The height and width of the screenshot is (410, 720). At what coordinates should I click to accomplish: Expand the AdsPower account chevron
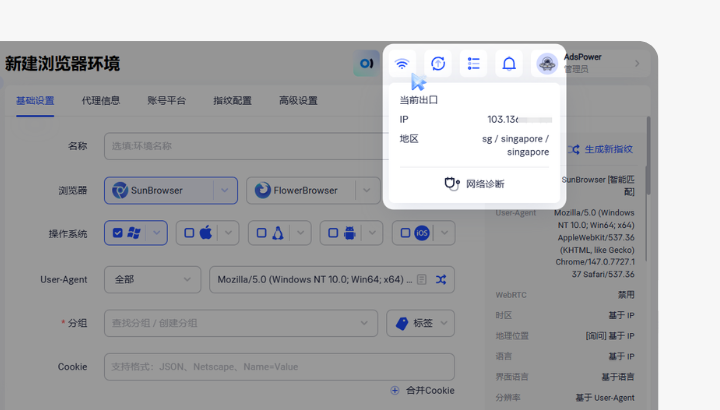637,63
